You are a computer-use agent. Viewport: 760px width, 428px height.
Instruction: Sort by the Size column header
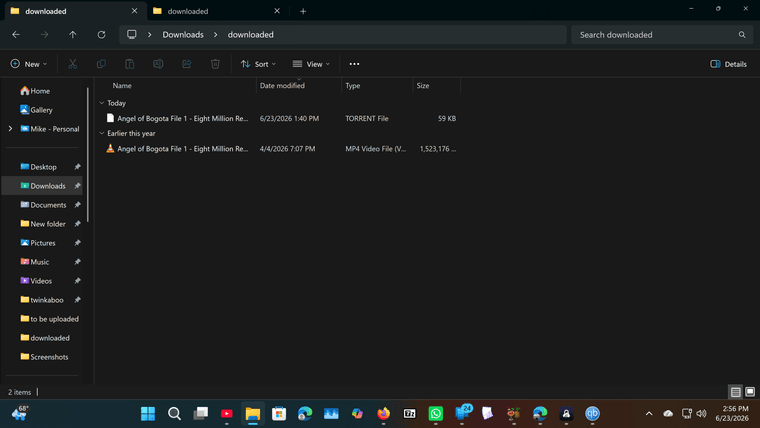[x=423, y=86]
